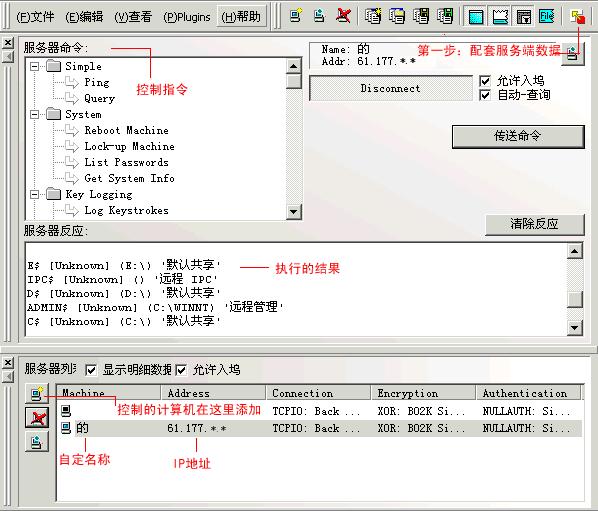Image resolution: width=598 pixels, height=511 pixels.
Task: Toggle the 自动-查询 checkbox
Action: [x=485, y=95]
